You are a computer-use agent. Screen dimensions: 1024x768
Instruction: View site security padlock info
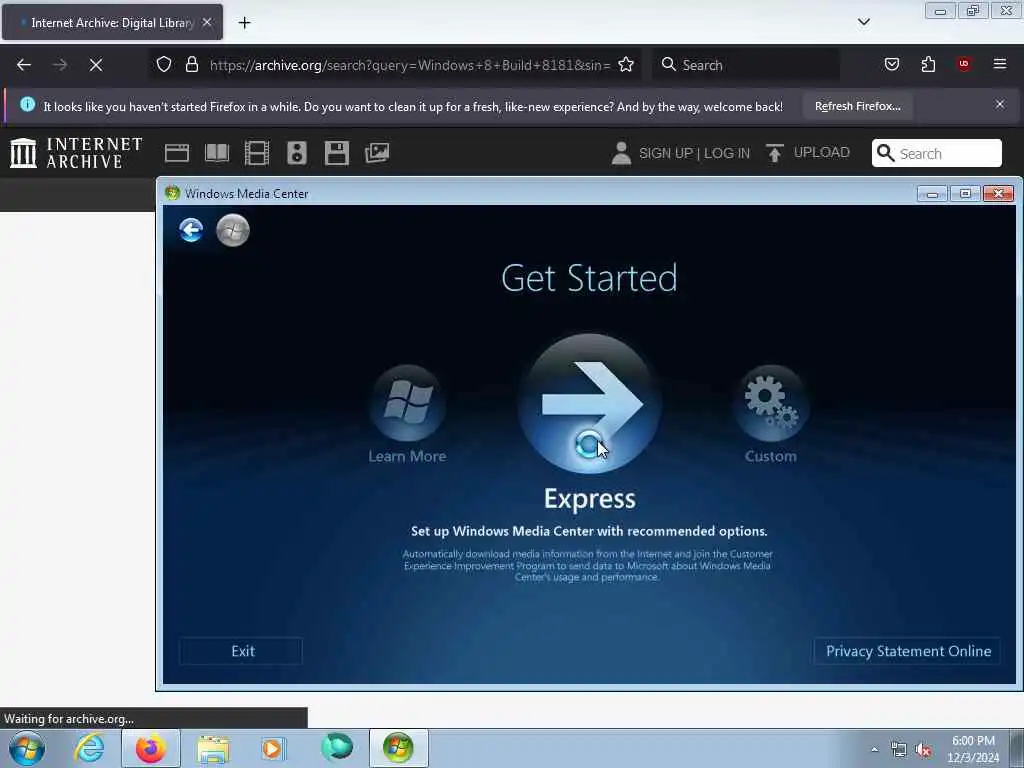coord(191,65)
